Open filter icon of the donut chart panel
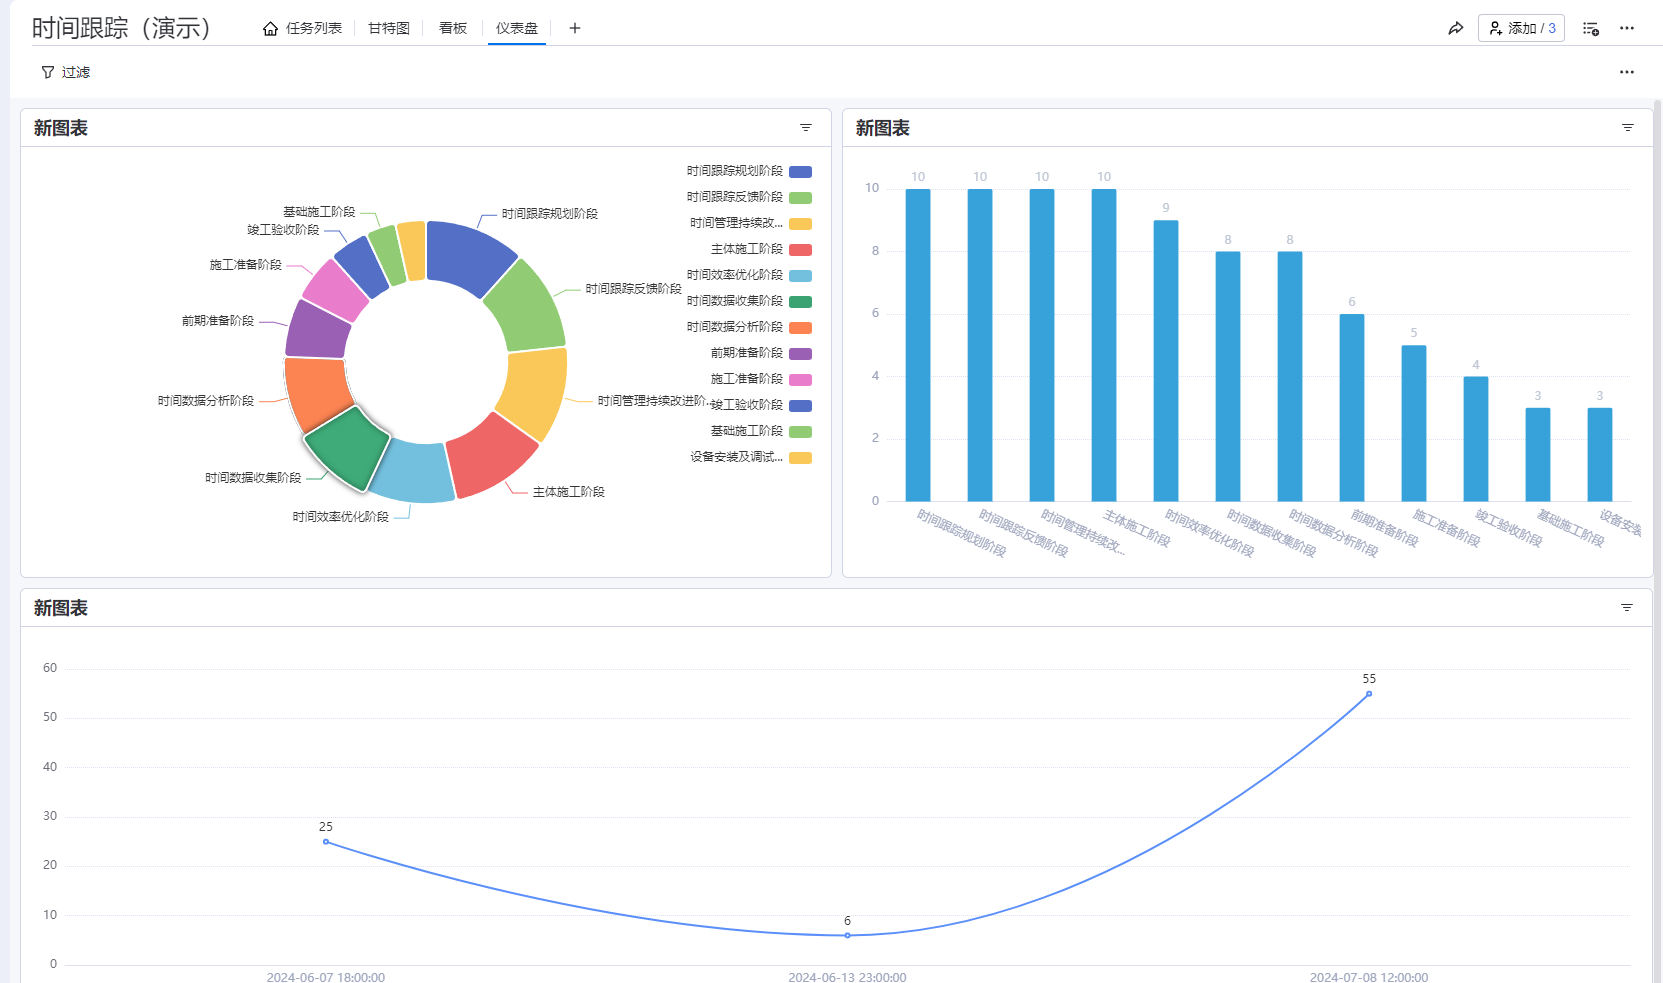 (806, 128)
